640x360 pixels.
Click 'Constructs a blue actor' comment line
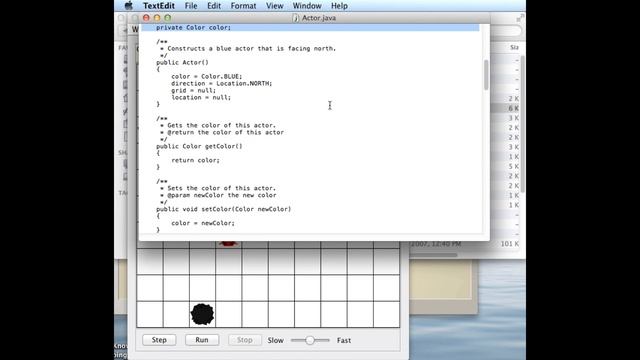[248, 48]
